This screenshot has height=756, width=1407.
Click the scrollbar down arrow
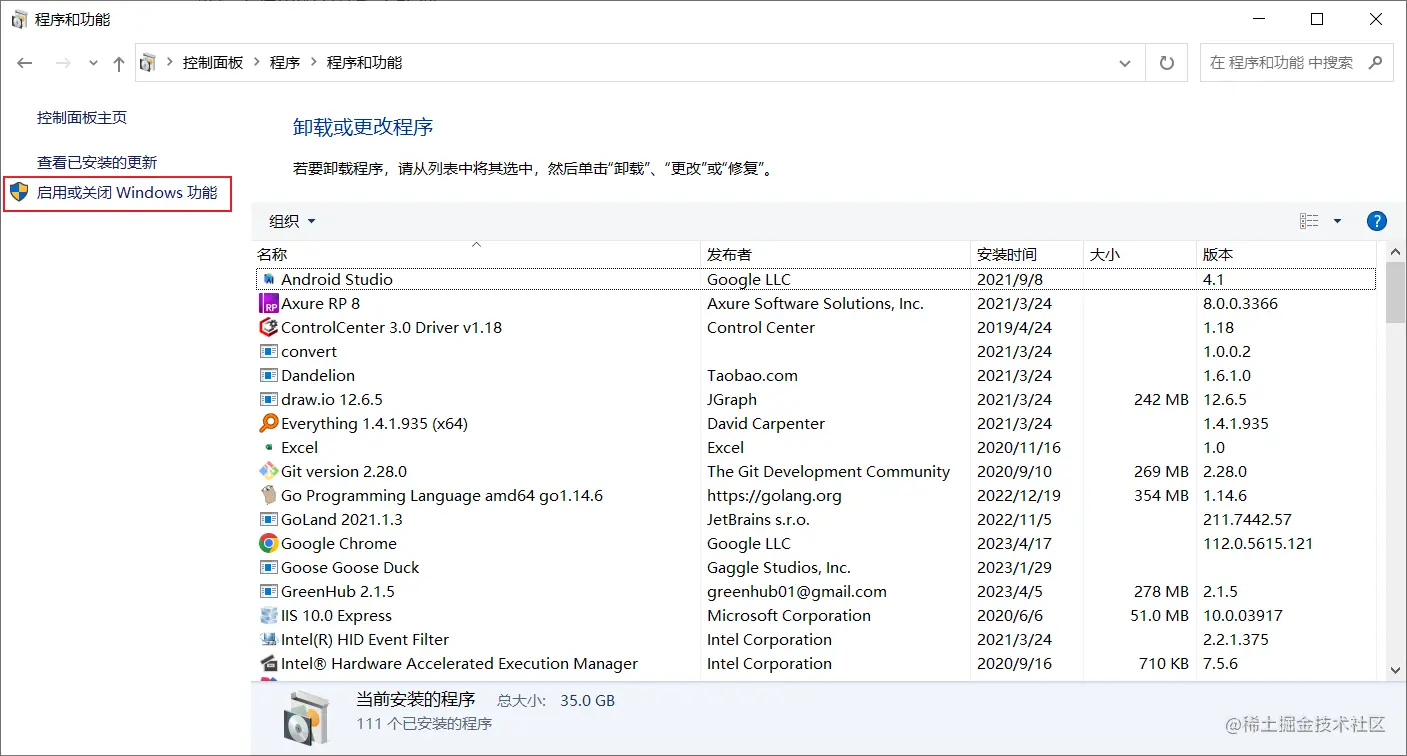(x=1395, y=670)
